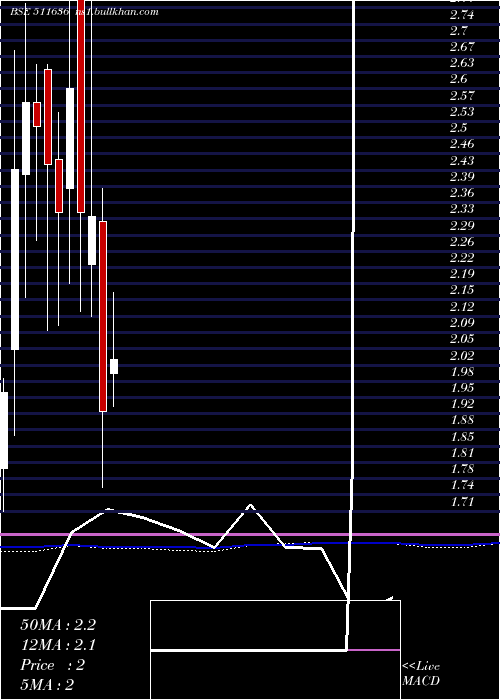500x700 pixels.
Task: Choose the 1.88 price level label
Action: [x=462, y=420]
